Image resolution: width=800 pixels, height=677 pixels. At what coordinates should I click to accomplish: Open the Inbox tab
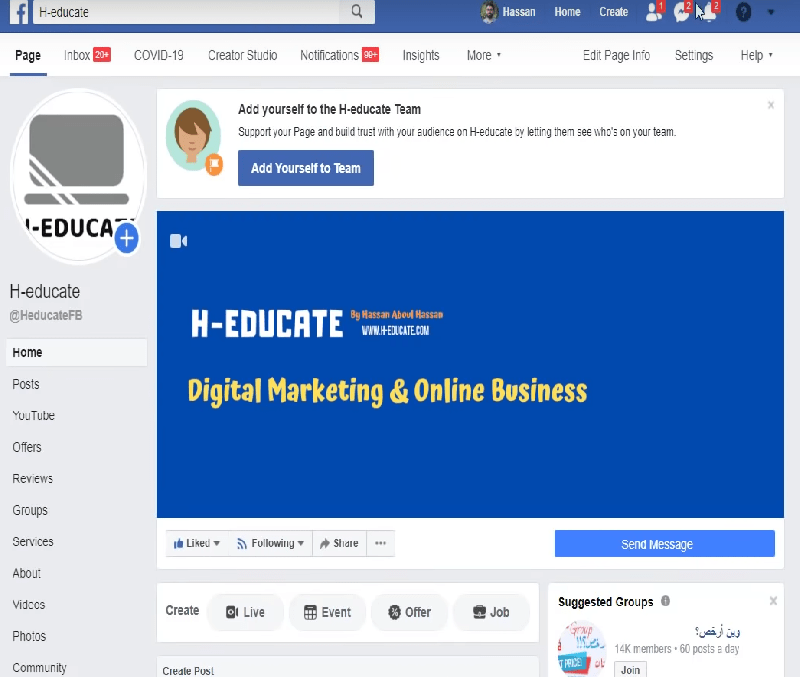87,55
